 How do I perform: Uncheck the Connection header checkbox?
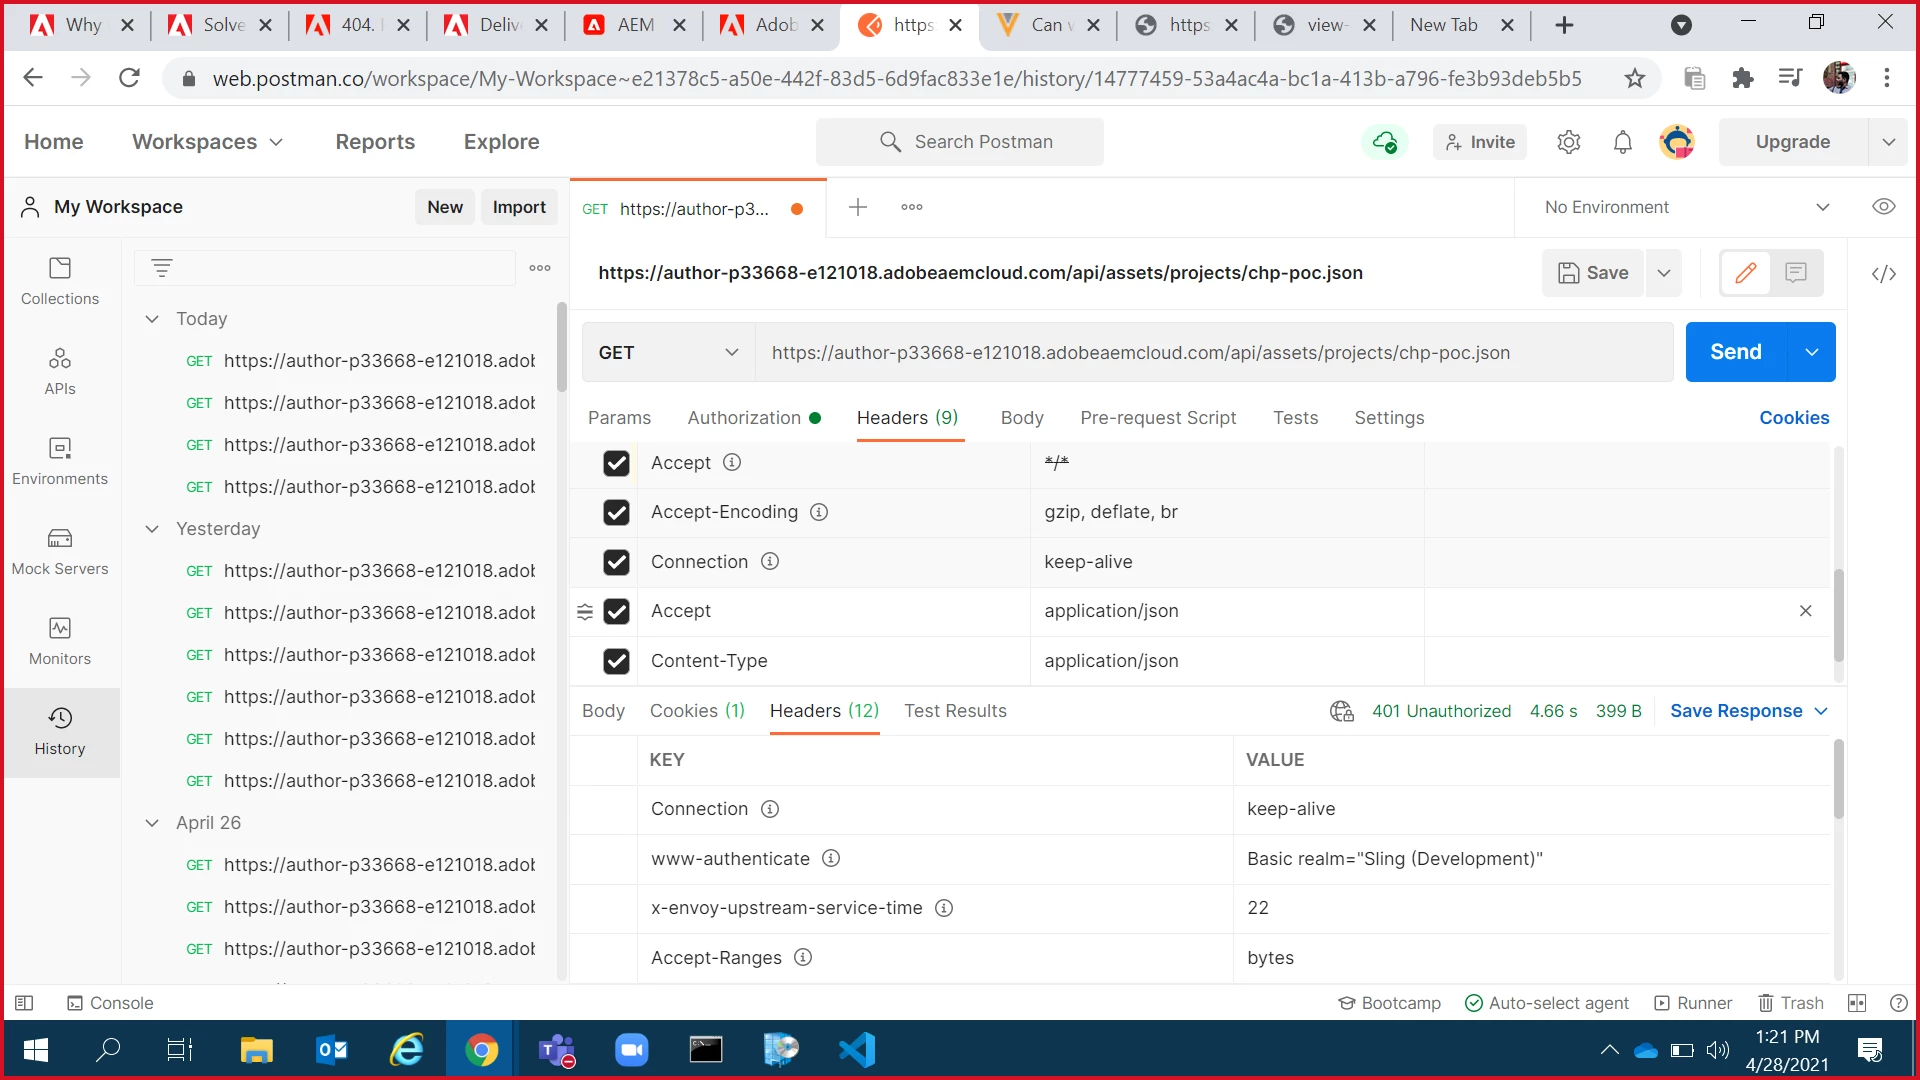(x=616, y=562)
